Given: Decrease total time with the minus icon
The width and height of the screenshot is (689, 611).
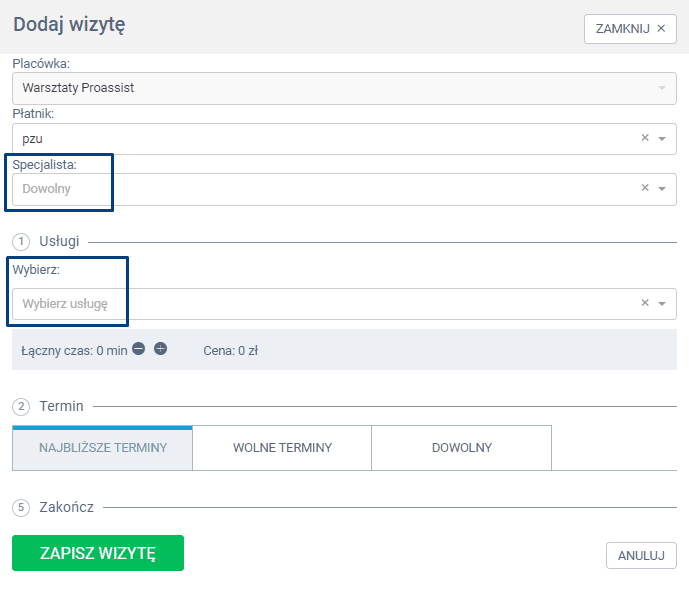Looking at the screenshot, I should pyautogui.click(x=139, y=349).
